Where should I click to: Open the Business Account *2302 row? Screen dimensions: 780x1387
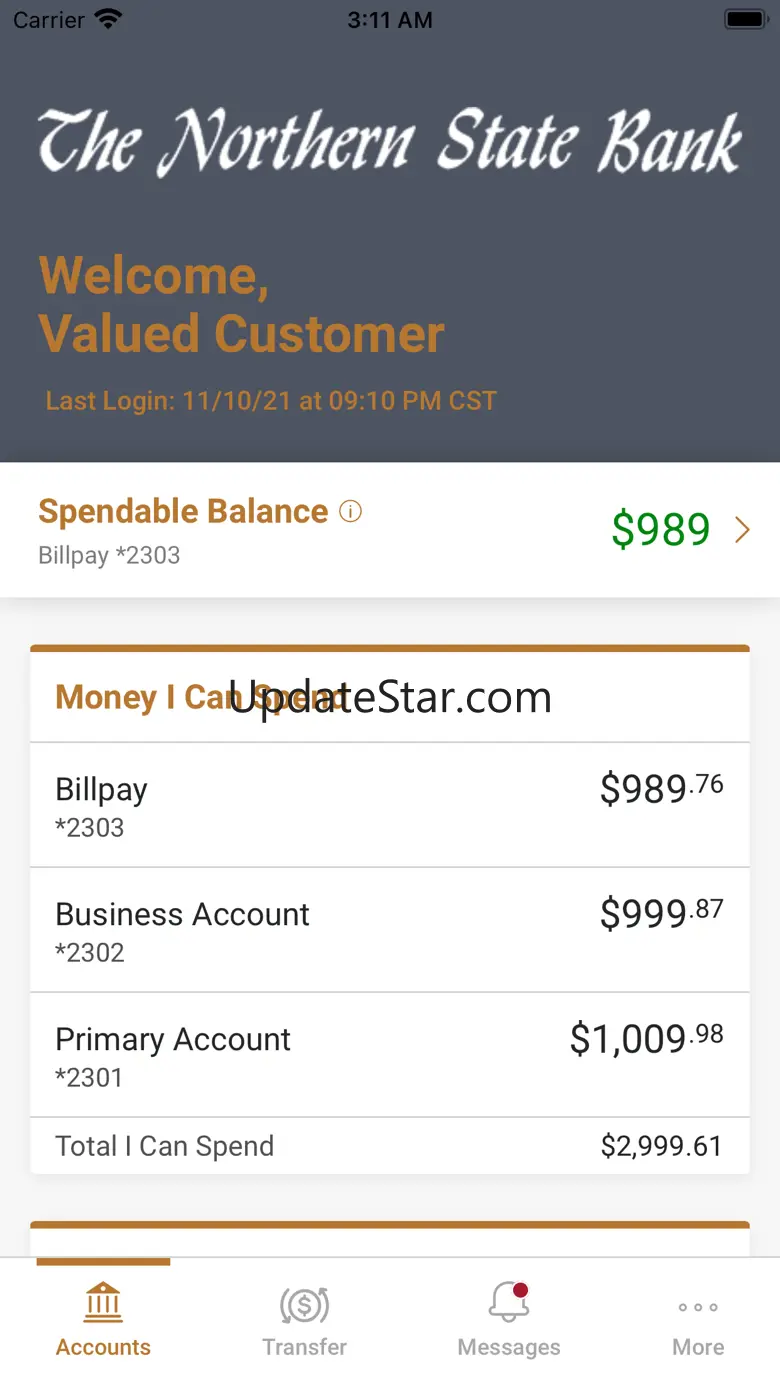click(390, 930)
